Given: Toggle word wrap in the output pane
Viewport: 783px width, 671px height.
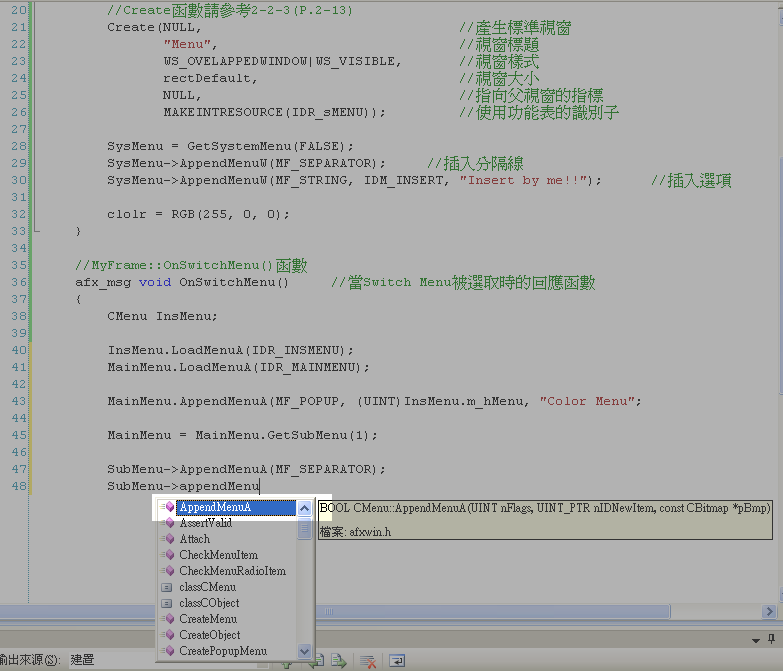Looking at the screenshot, I should [x=397, y=661].
